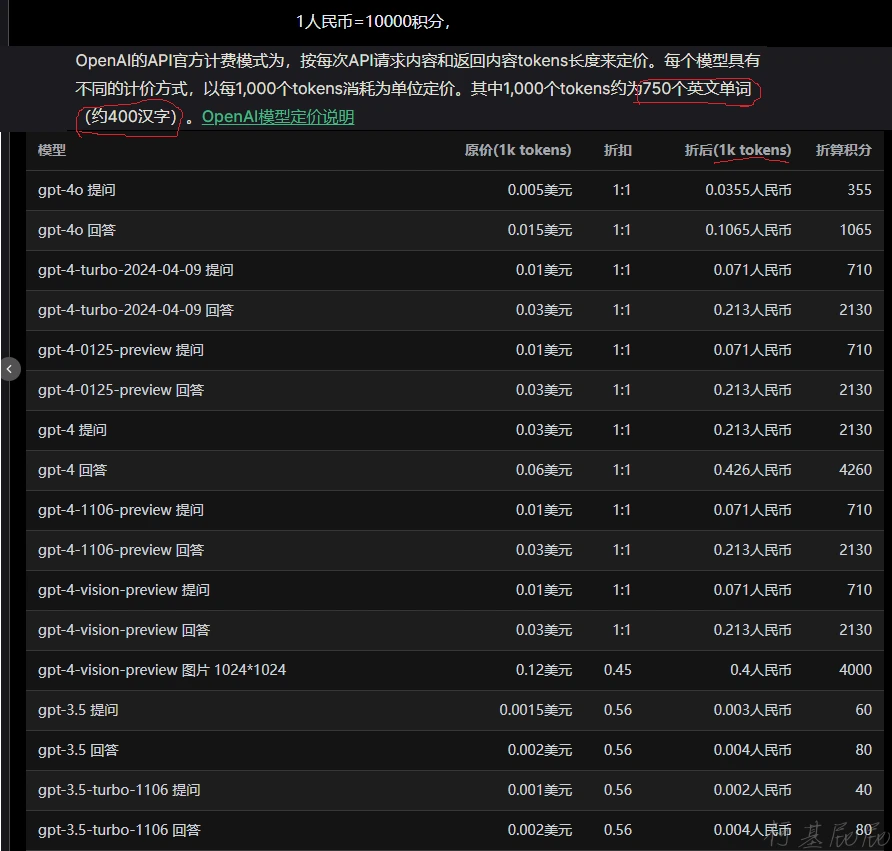Select the gpt-3.5-turbo-1106 回答 model name
The image size is (892, 851).
(x=119, y=830)
